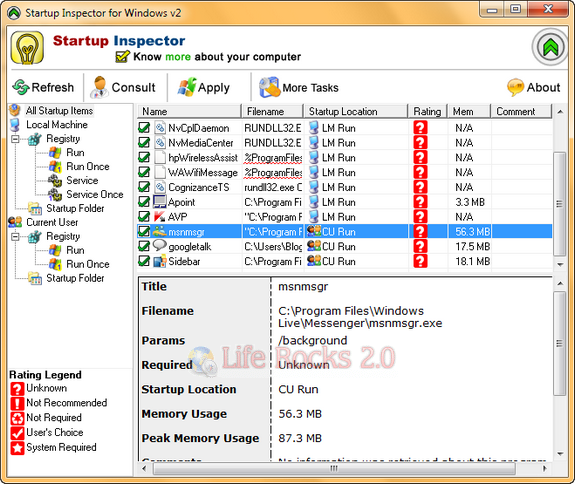Select the CognizanceTS row name
Screen dimensions: 575x484
(x=199, y=187)
